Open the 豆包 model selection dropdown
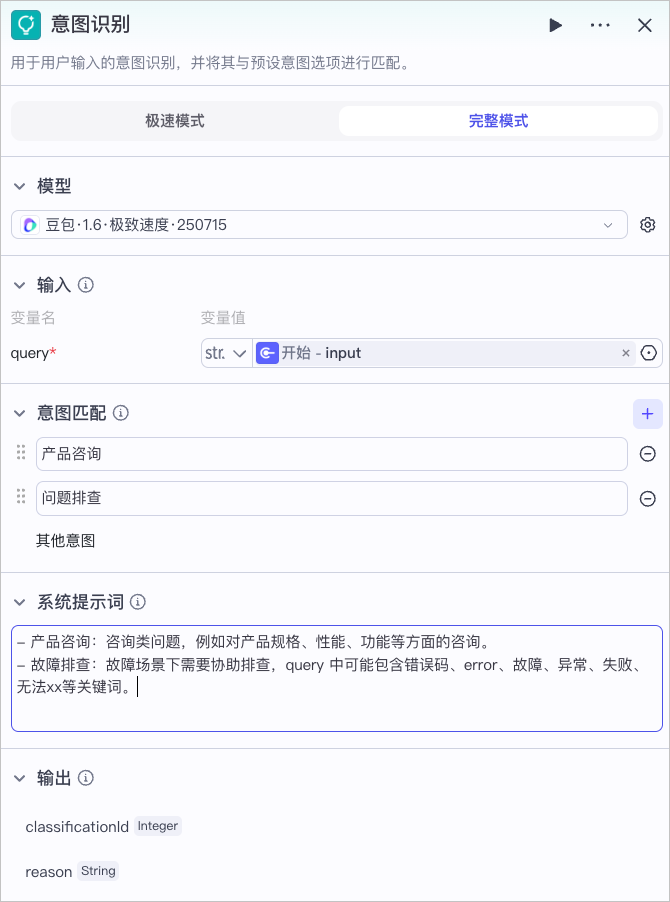This screenshot has height=902, width=670. point(319,225)
